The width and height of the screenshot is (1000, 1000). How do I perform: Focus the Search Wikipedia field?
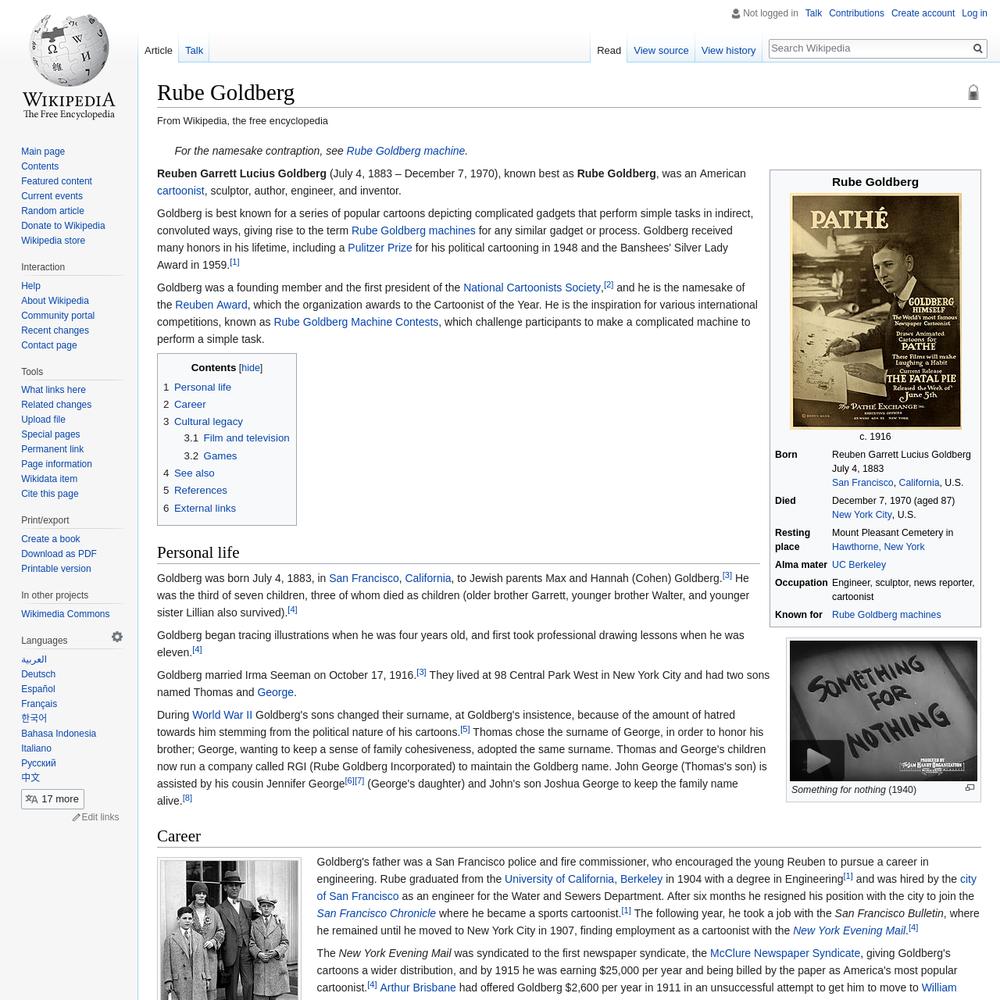pos(871,48)
